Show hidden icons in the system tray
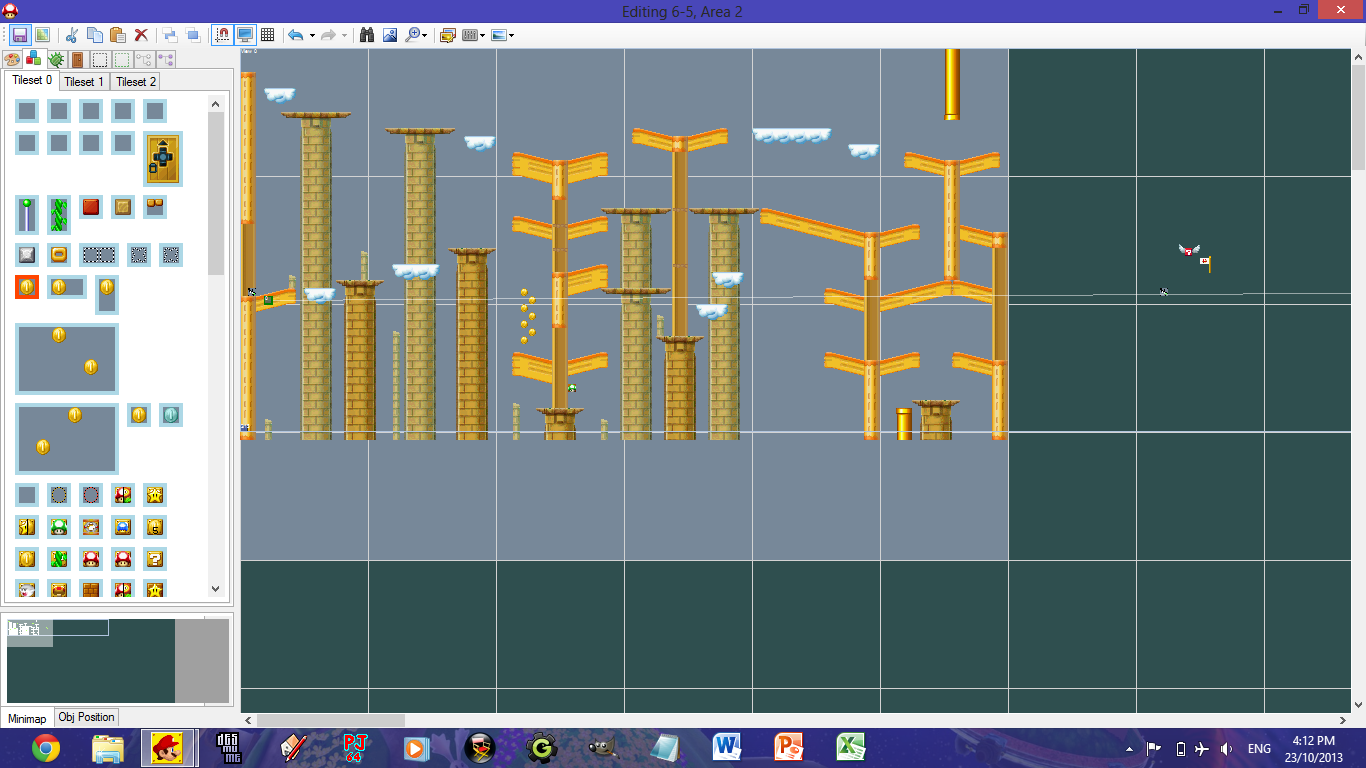Screen dimensions: 1366x768 click(1130, 749)
